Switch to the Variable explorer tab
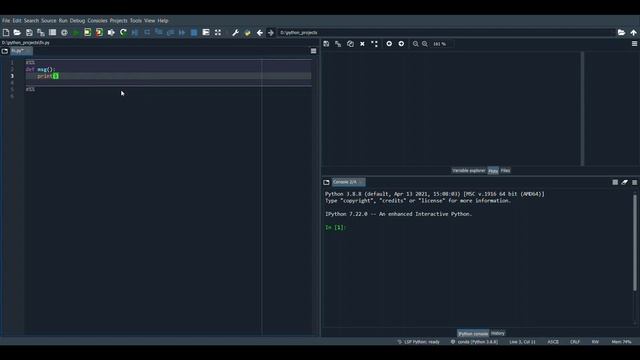 tap(469, 171)
